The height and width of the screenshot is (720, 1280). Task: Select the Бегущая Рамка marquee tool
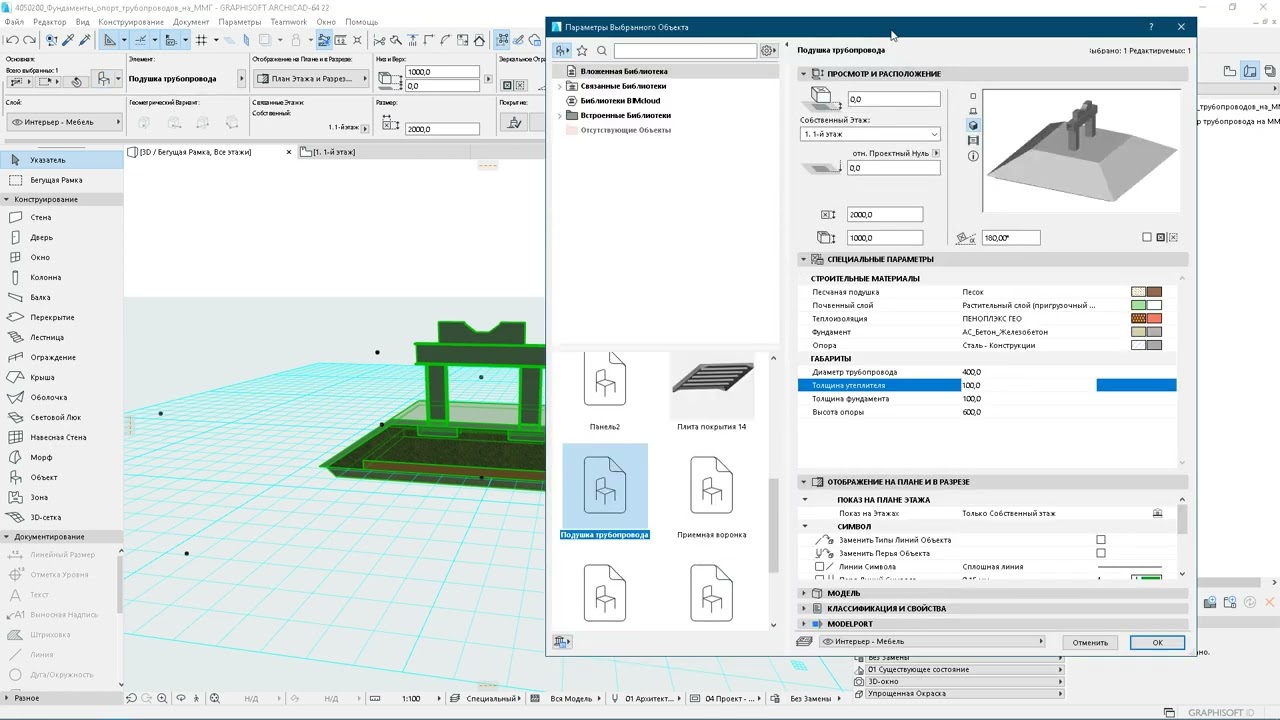tap(60, 180)
